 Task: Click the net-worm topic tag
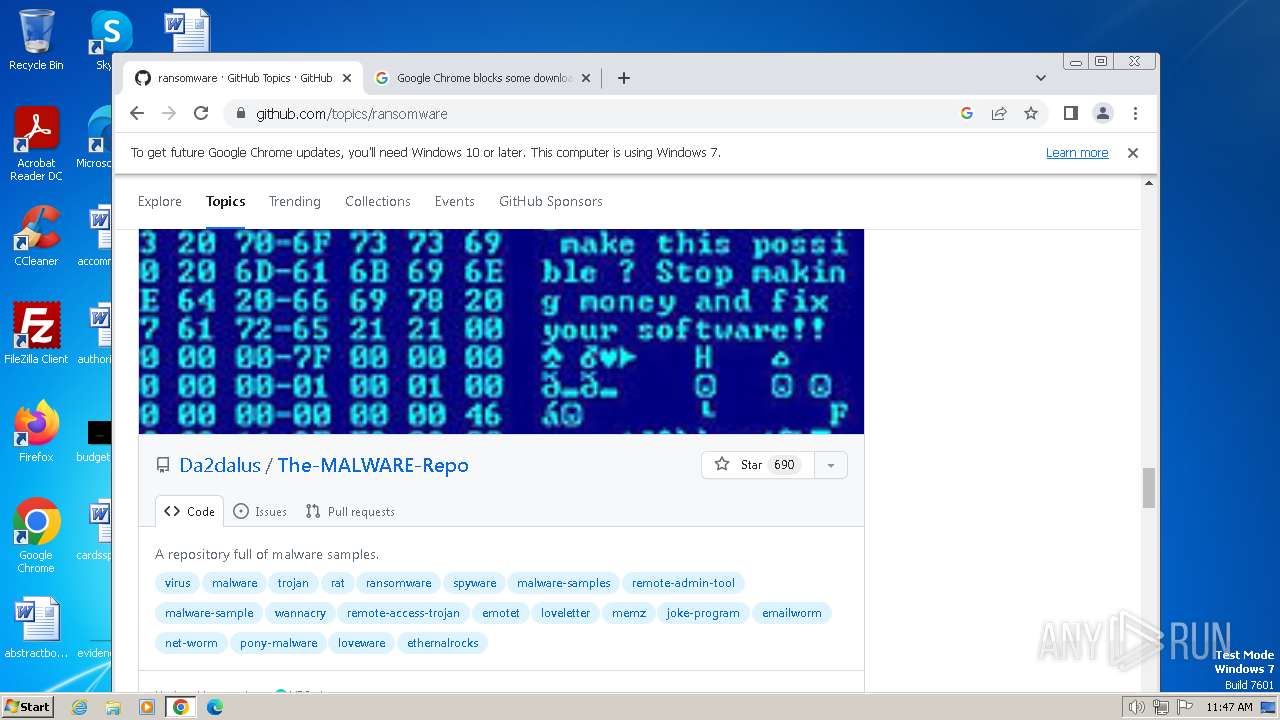[x=191, y=643]
